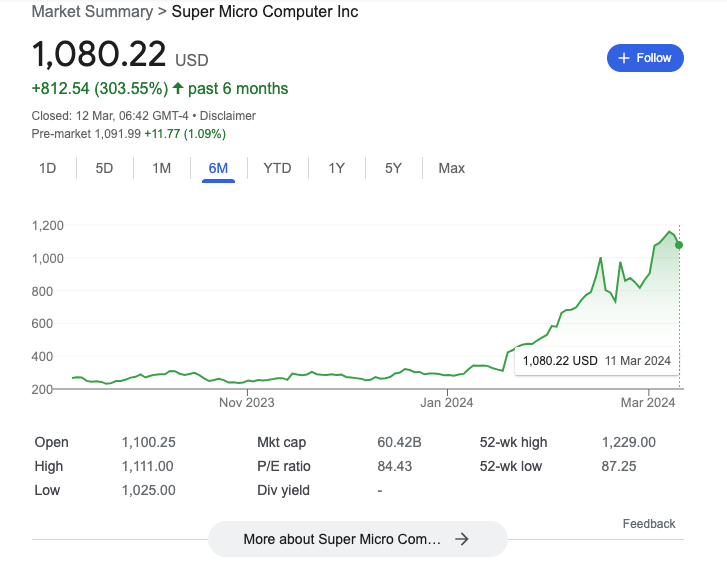
Task: Click the Low value 1,025.00
Action: (x=148, y=490)
